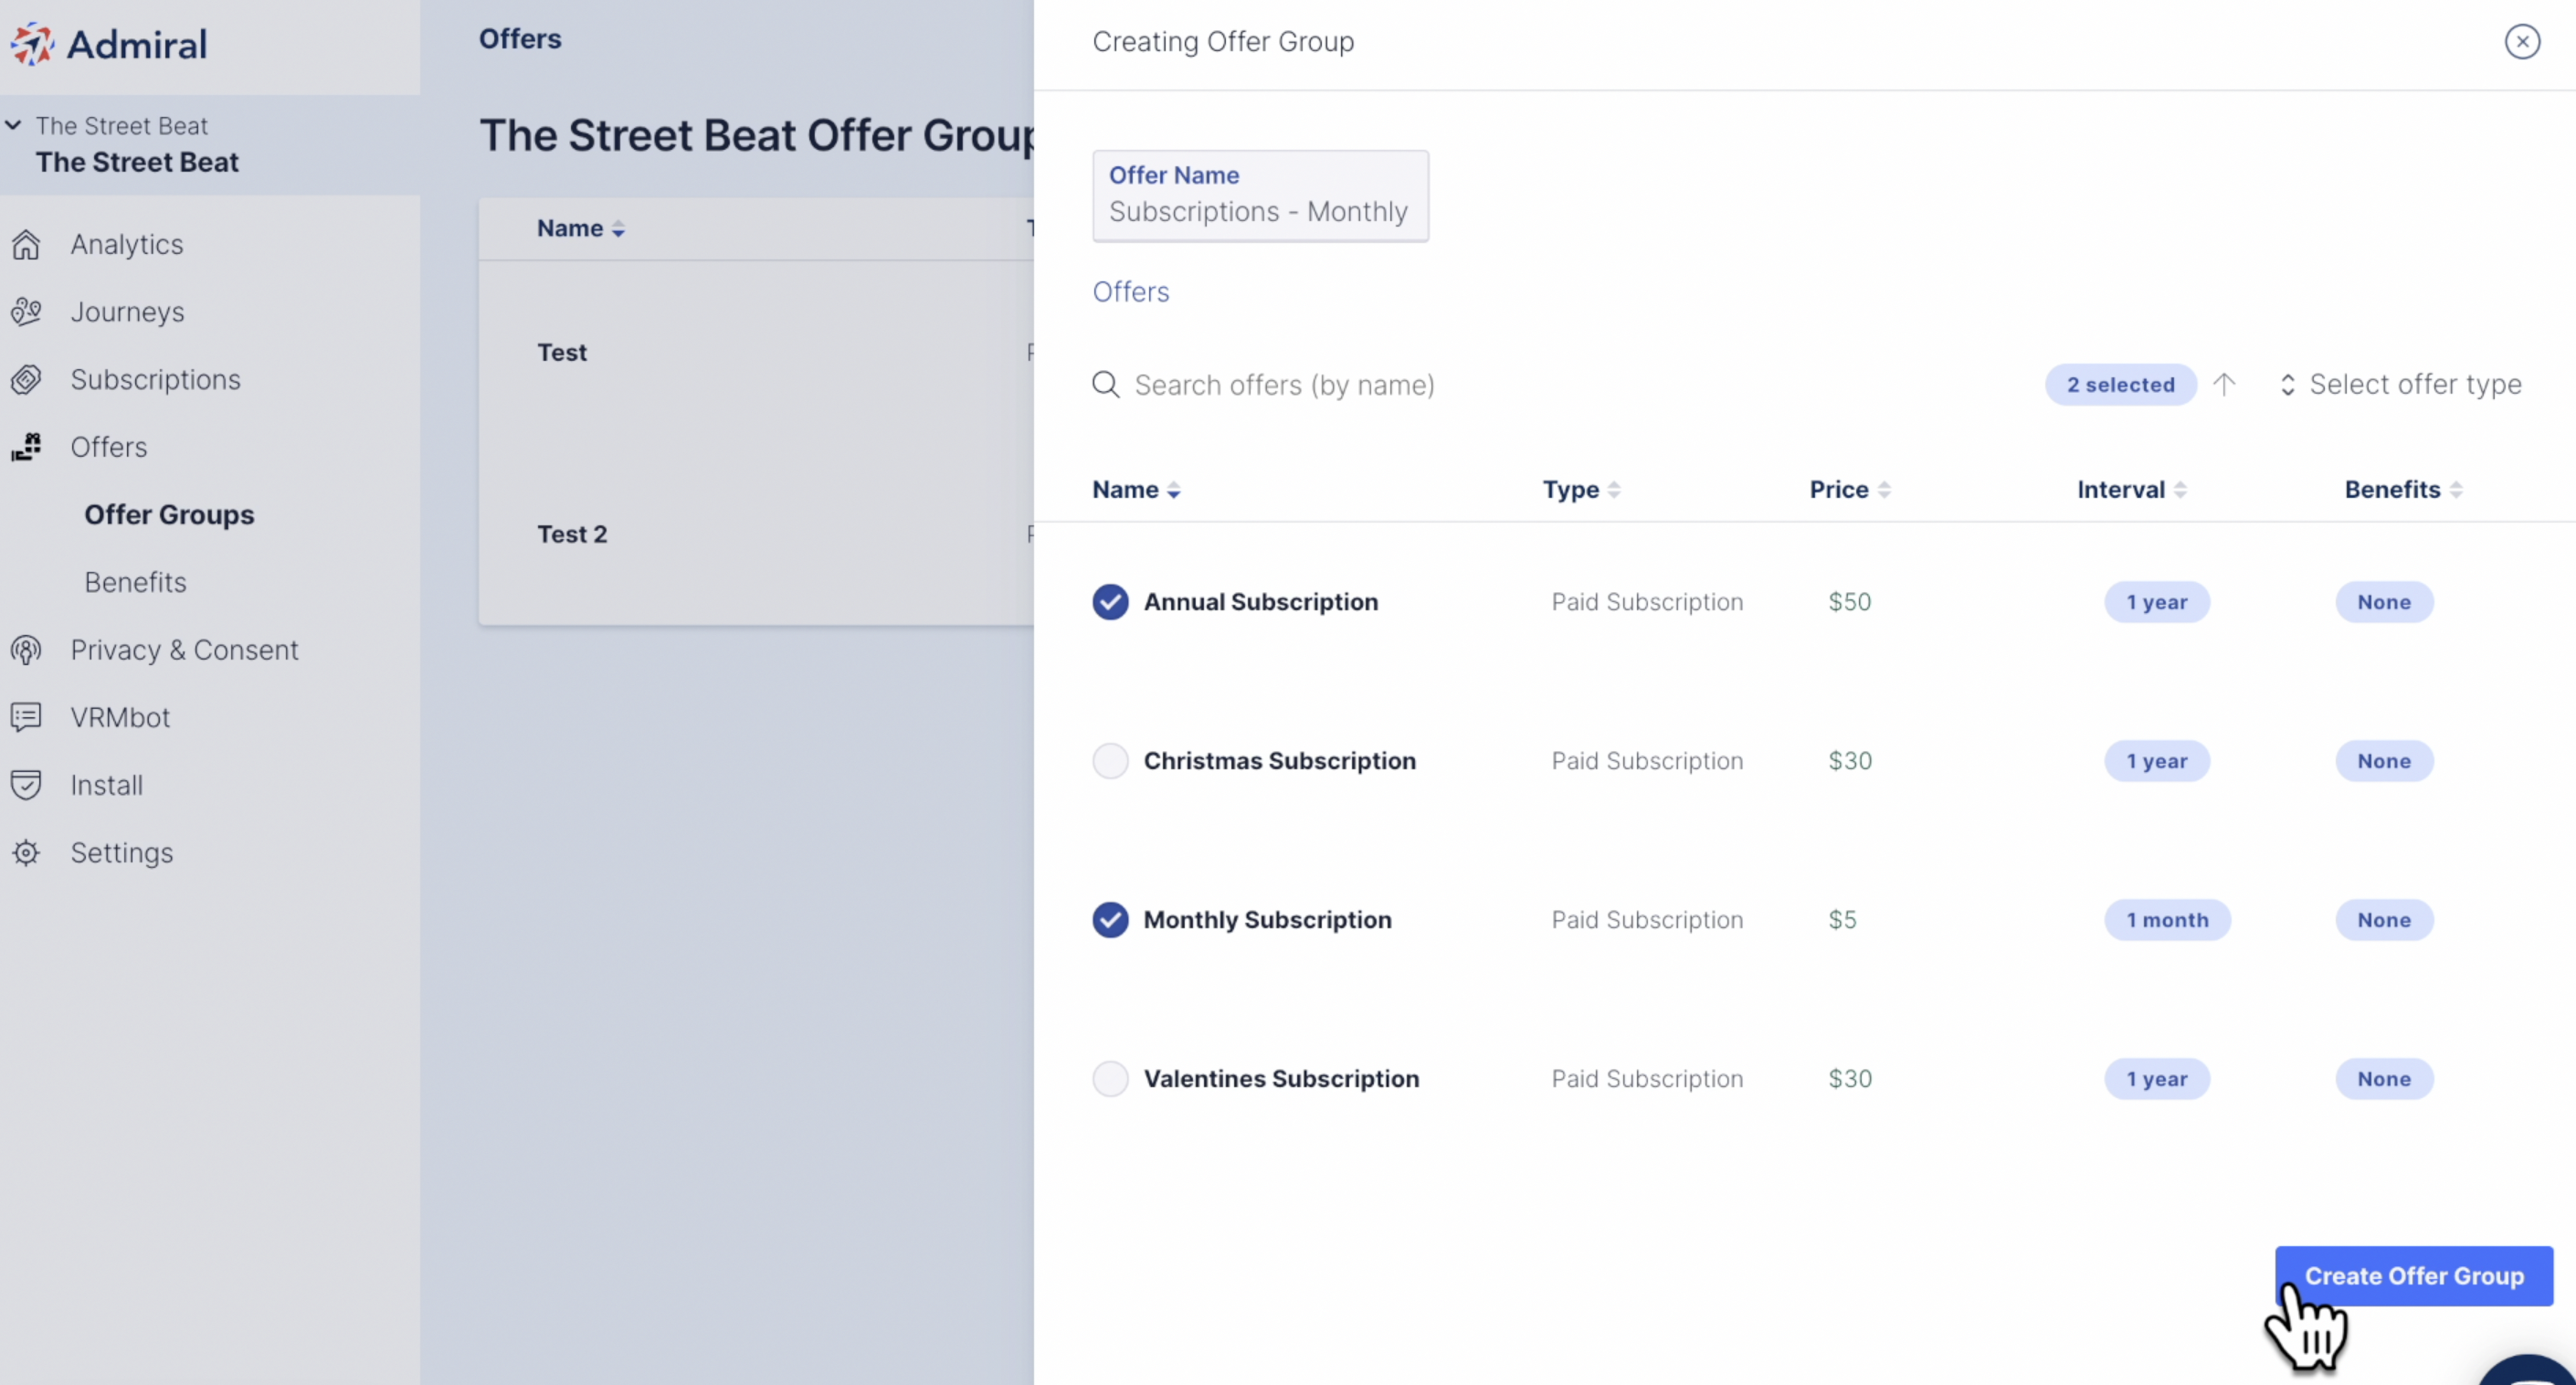Sort offers by Interval column
This screenshot has width=2576, height=1385.
pyautogui.click(x=2132, y=489)
